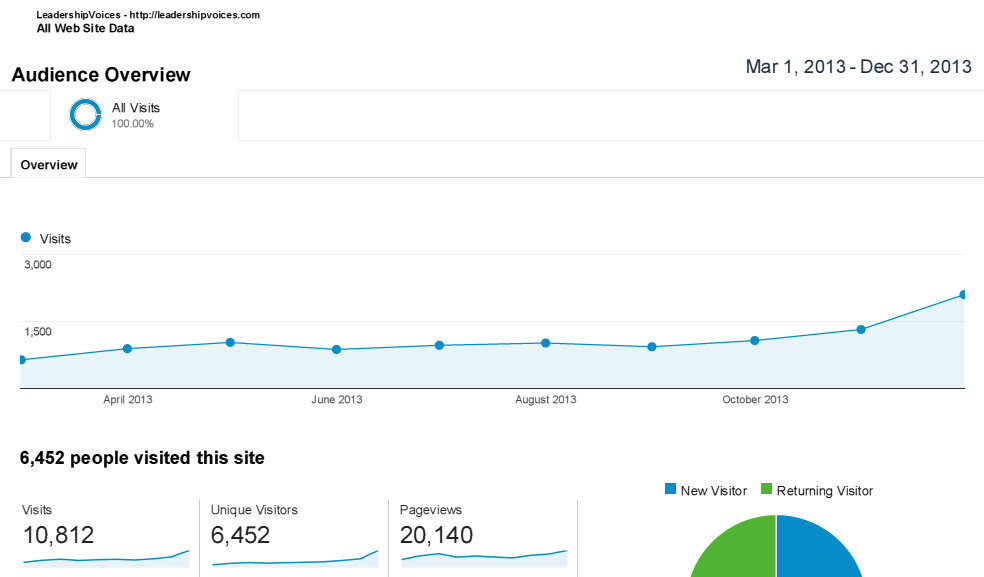Click the Unique Visitors sparkline chart
984x577 pixels.
pos(294,559)
